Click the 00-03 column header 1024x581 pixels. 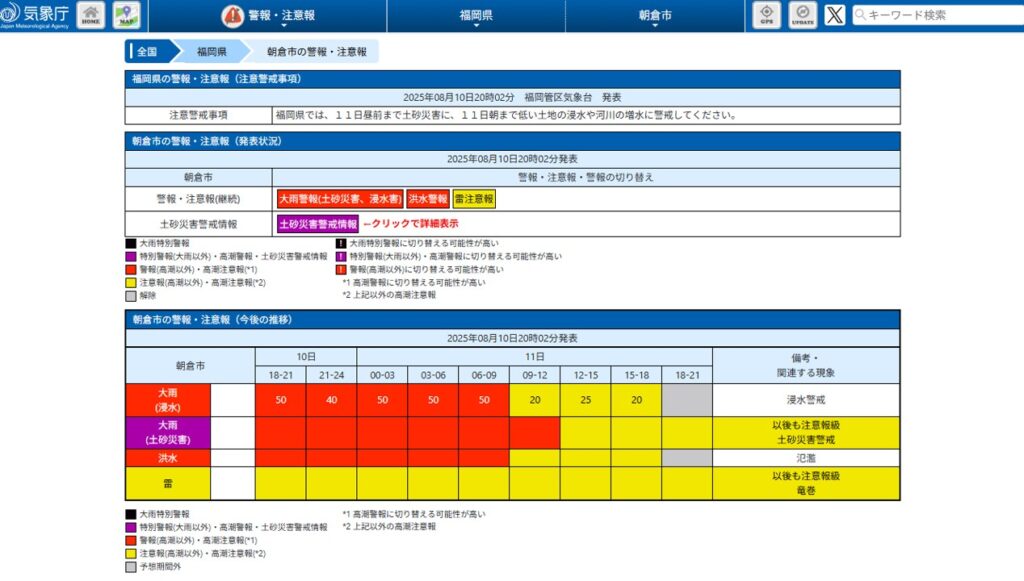click(382, 375)
